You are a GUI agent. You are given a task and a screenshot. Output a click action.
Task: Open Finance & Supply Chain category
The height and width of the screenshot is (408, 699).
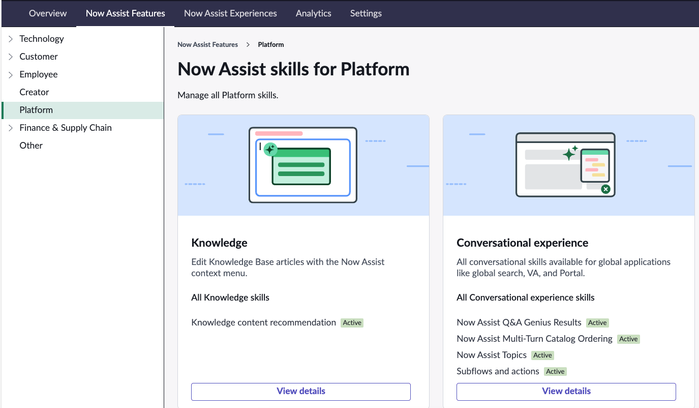coord(66,128)
